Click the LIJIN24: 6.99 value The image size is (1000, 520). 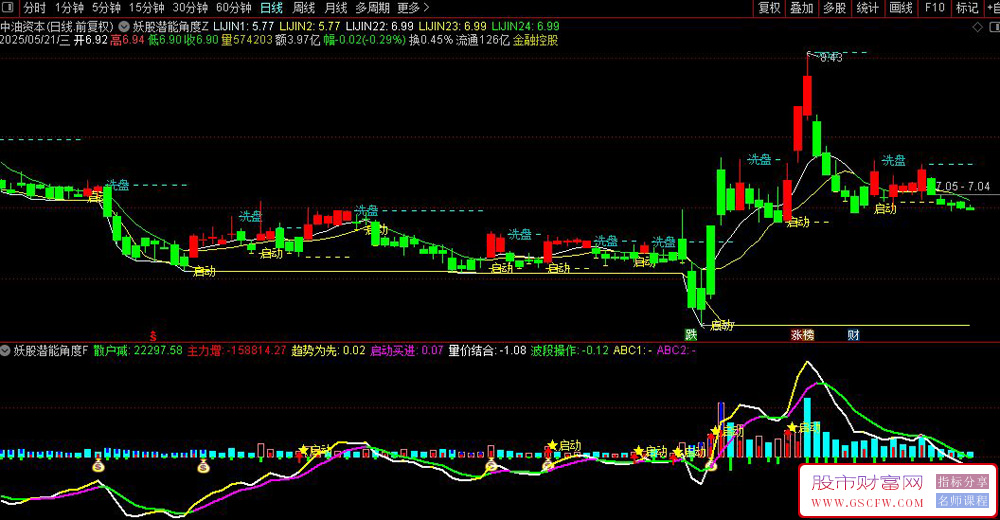click(x=526, y=27)
